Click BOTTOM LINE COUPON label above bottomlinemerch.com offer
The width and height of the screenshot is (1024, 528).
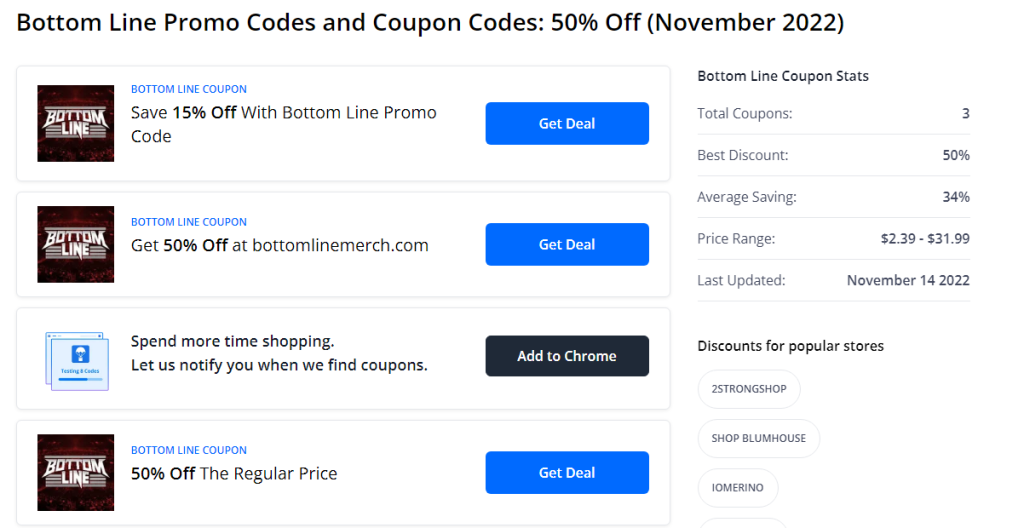pos(189,222)
